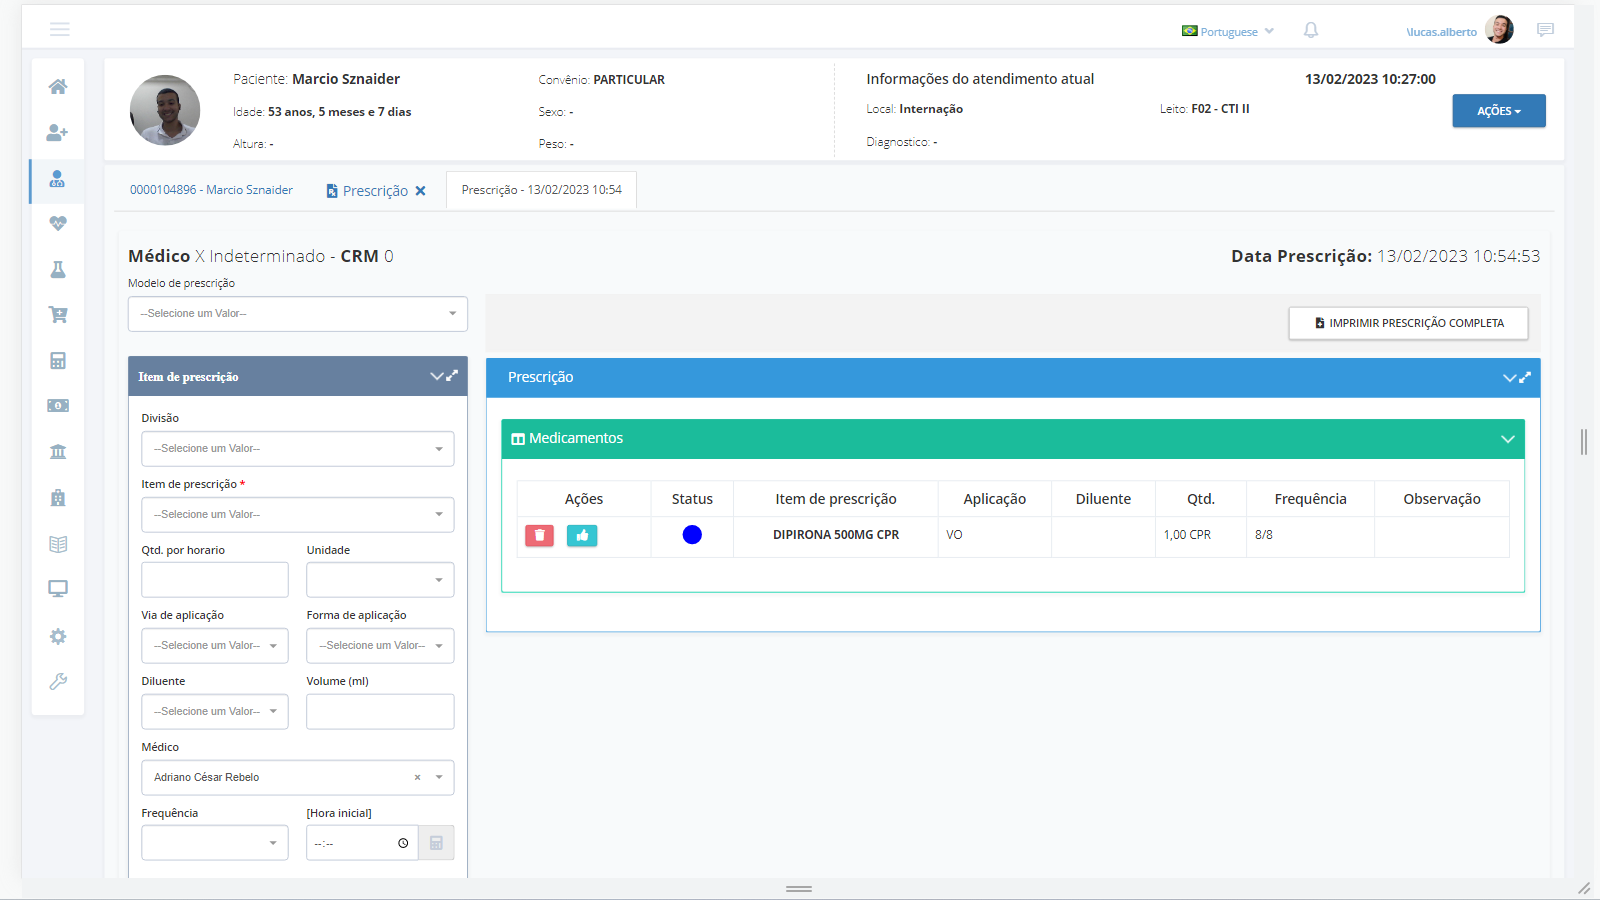Open the laboratory flask sidebar icon

coord(58,270)
